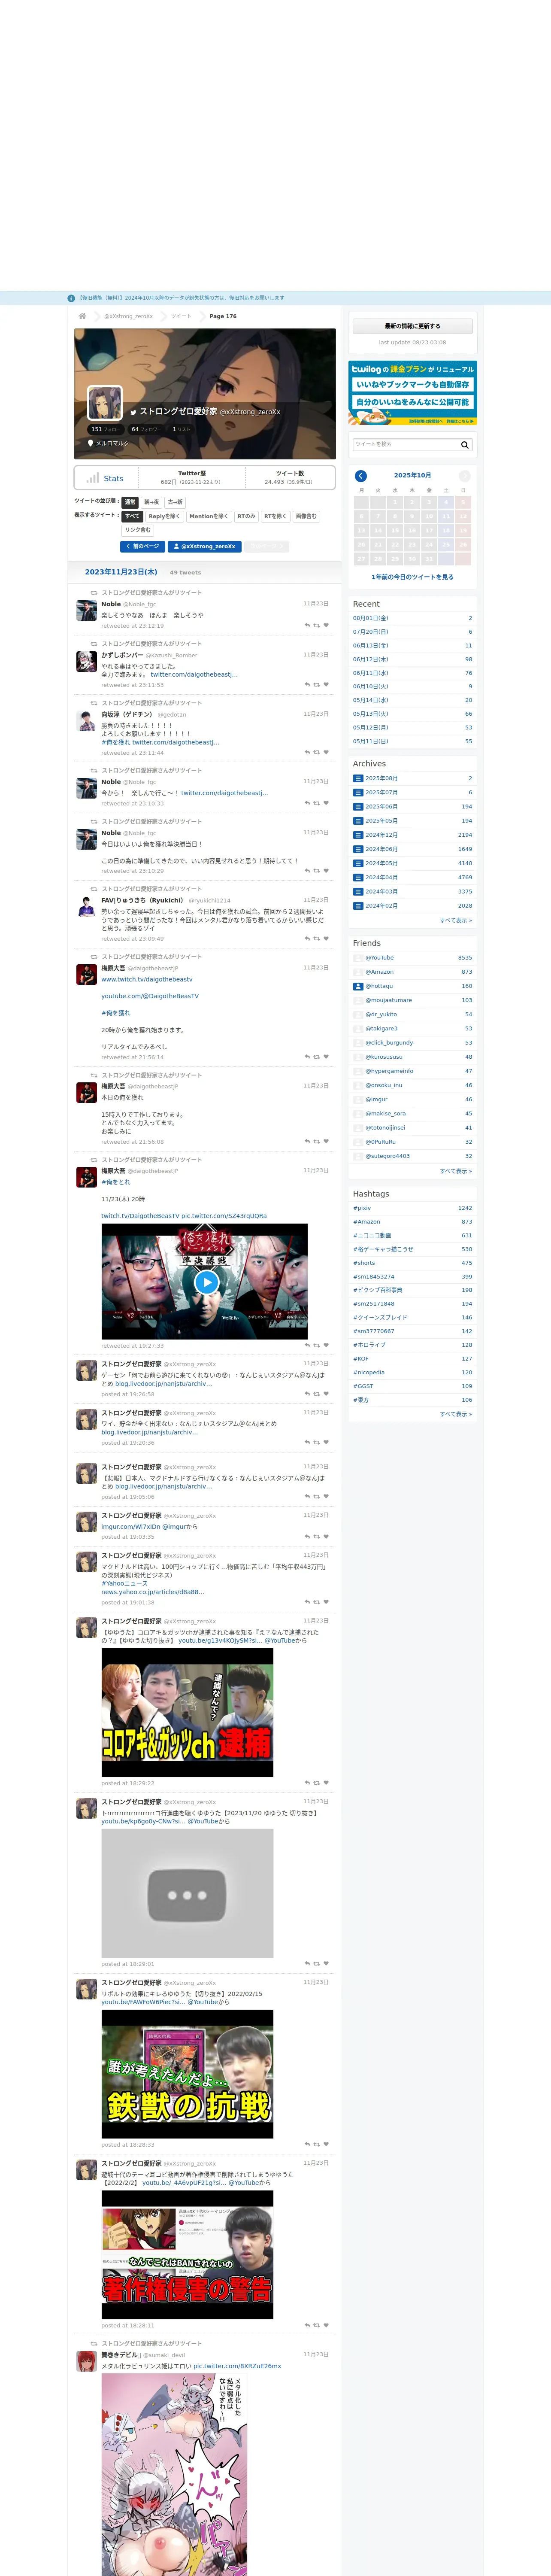Like the tweet posted at 18:28:33
The image size is (551, 2576).
click(326, 2145)
